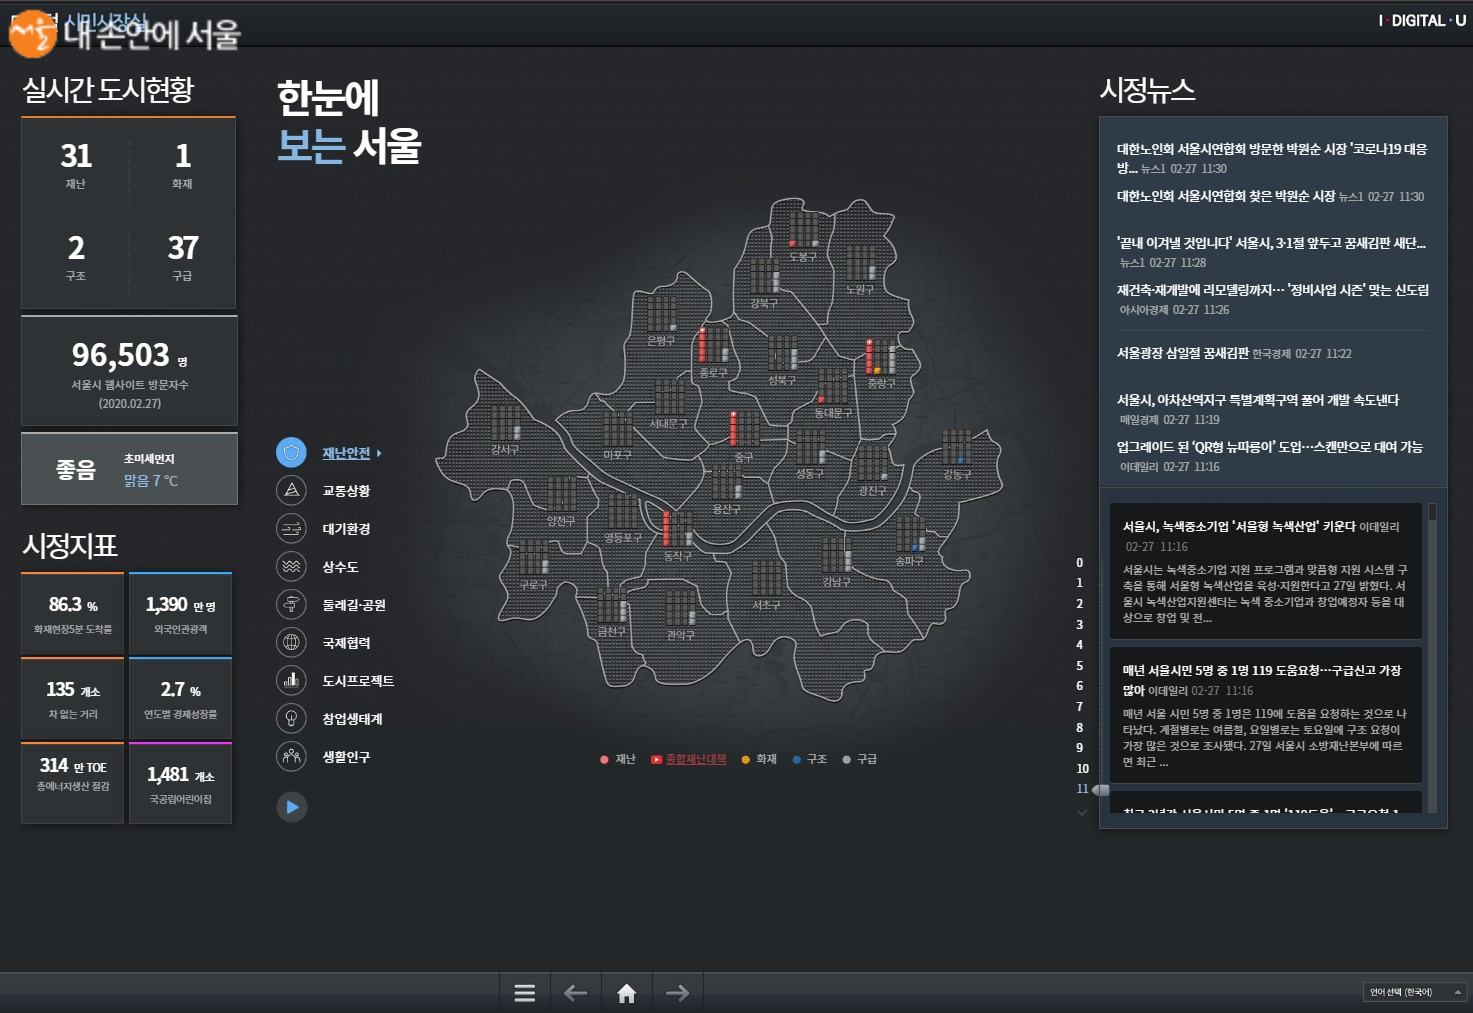Screen dimensions: 1473x1013
Task: Select the 둘레길·공원 signpost icon
Action: (x=291, y=604)
